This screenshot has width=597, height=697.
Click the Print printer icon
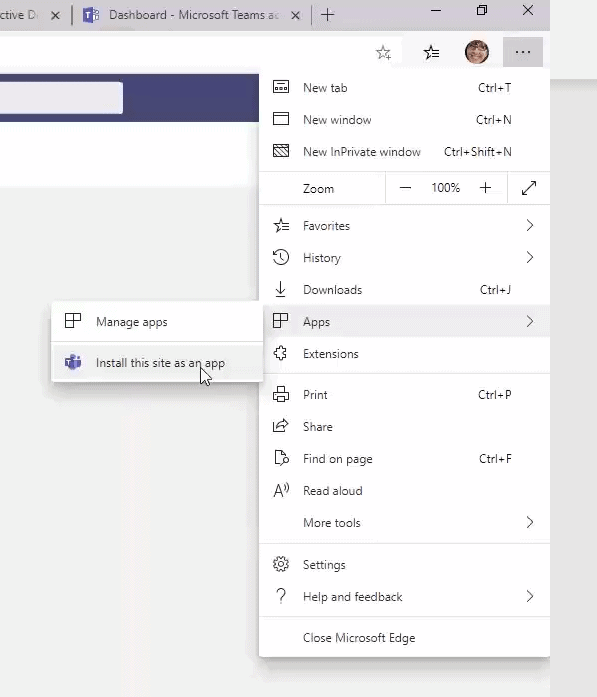pos(280,394)
